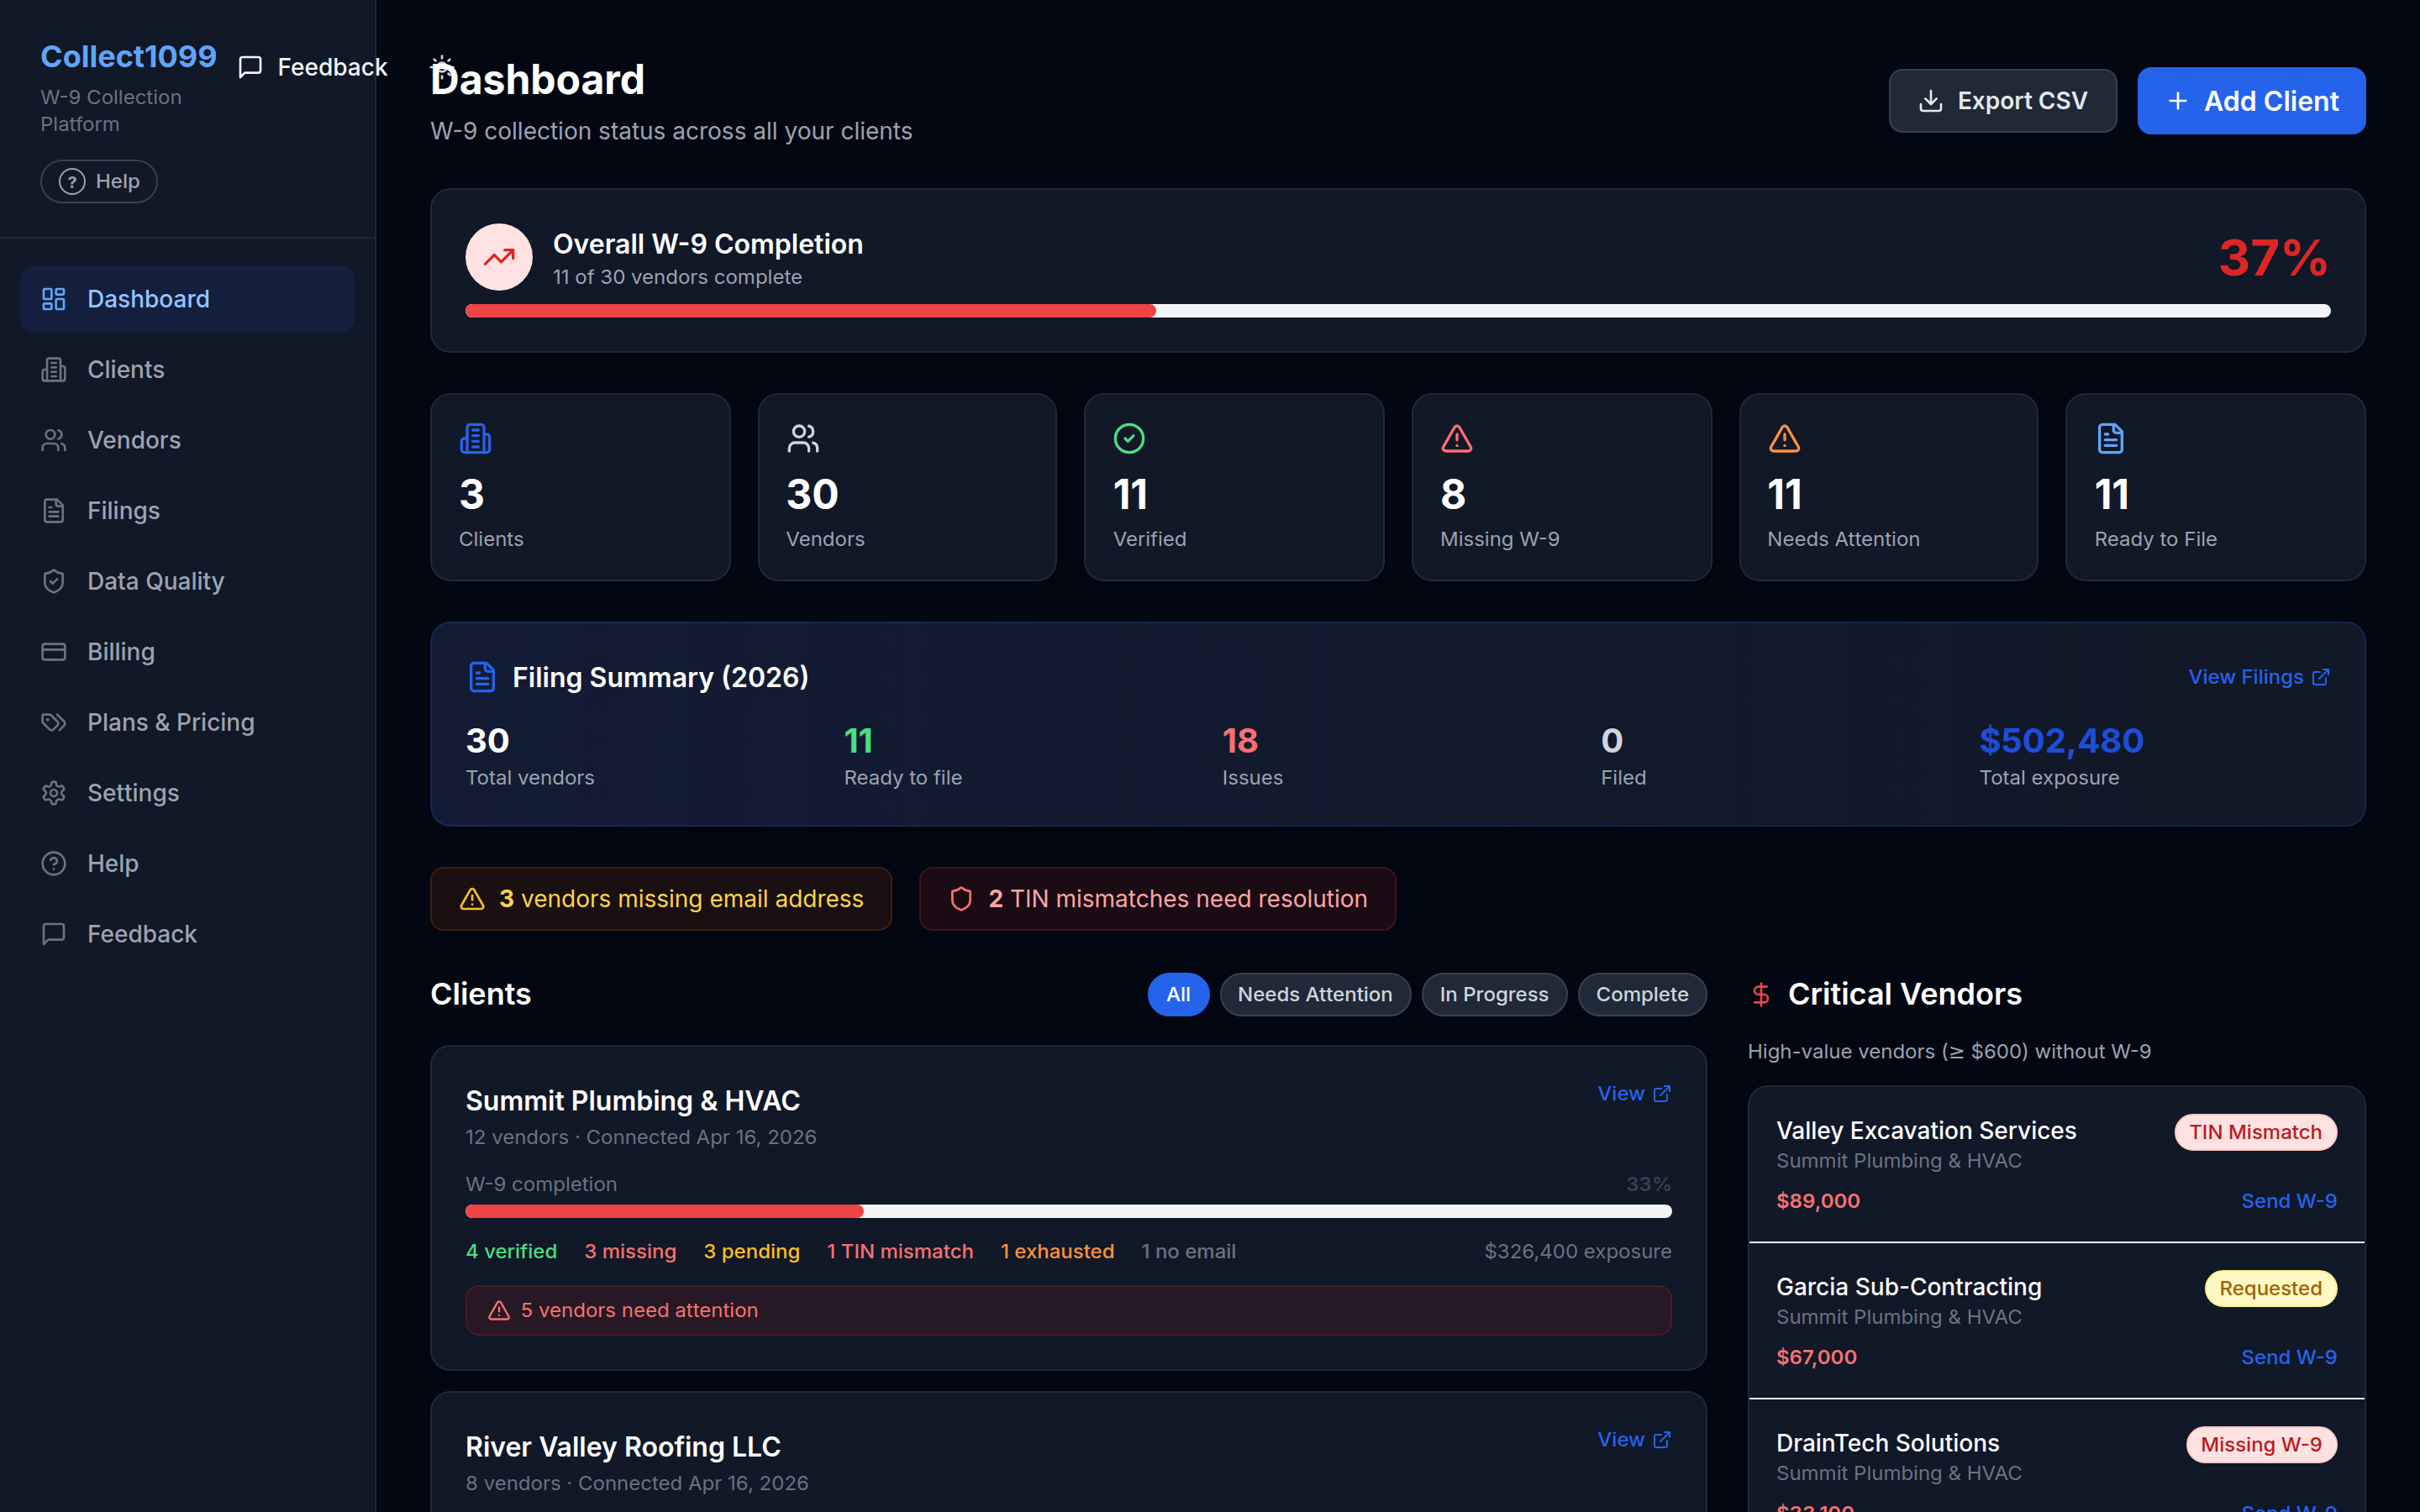Click the Dashboard grid icon in sidebar
This screenshot has width=2420, height=1512.
pyautogui.click(x=54, y=299)
